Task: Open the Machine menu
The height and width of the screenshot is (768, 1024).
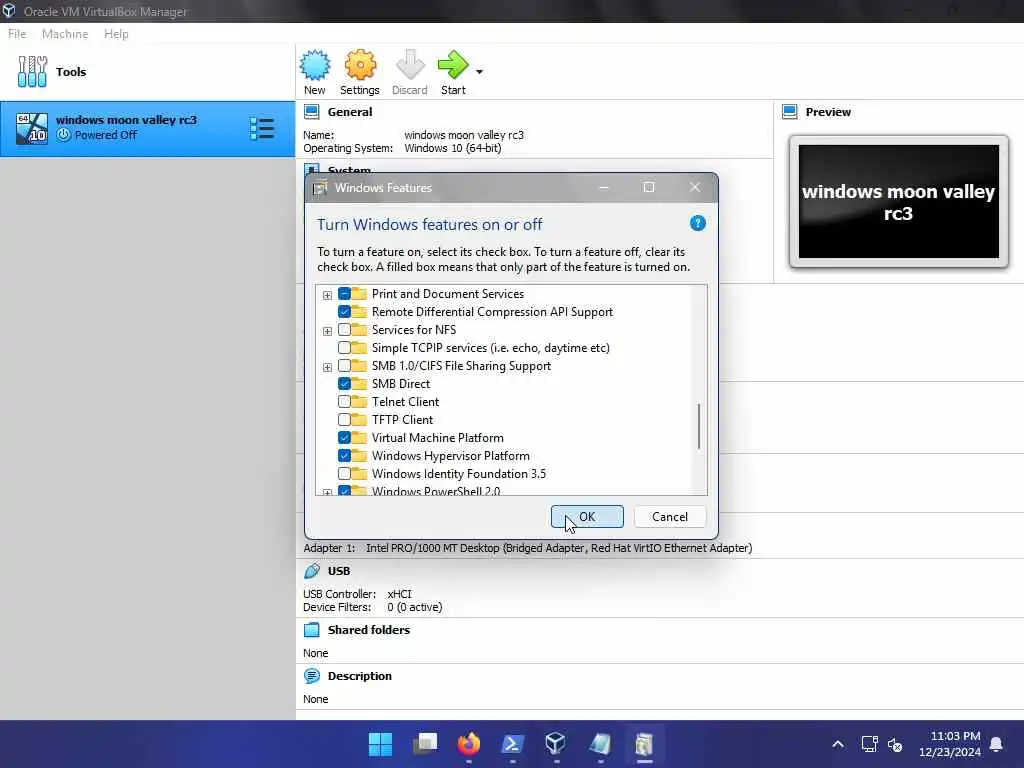Action: pyautogui.click(x=65, y=34)
